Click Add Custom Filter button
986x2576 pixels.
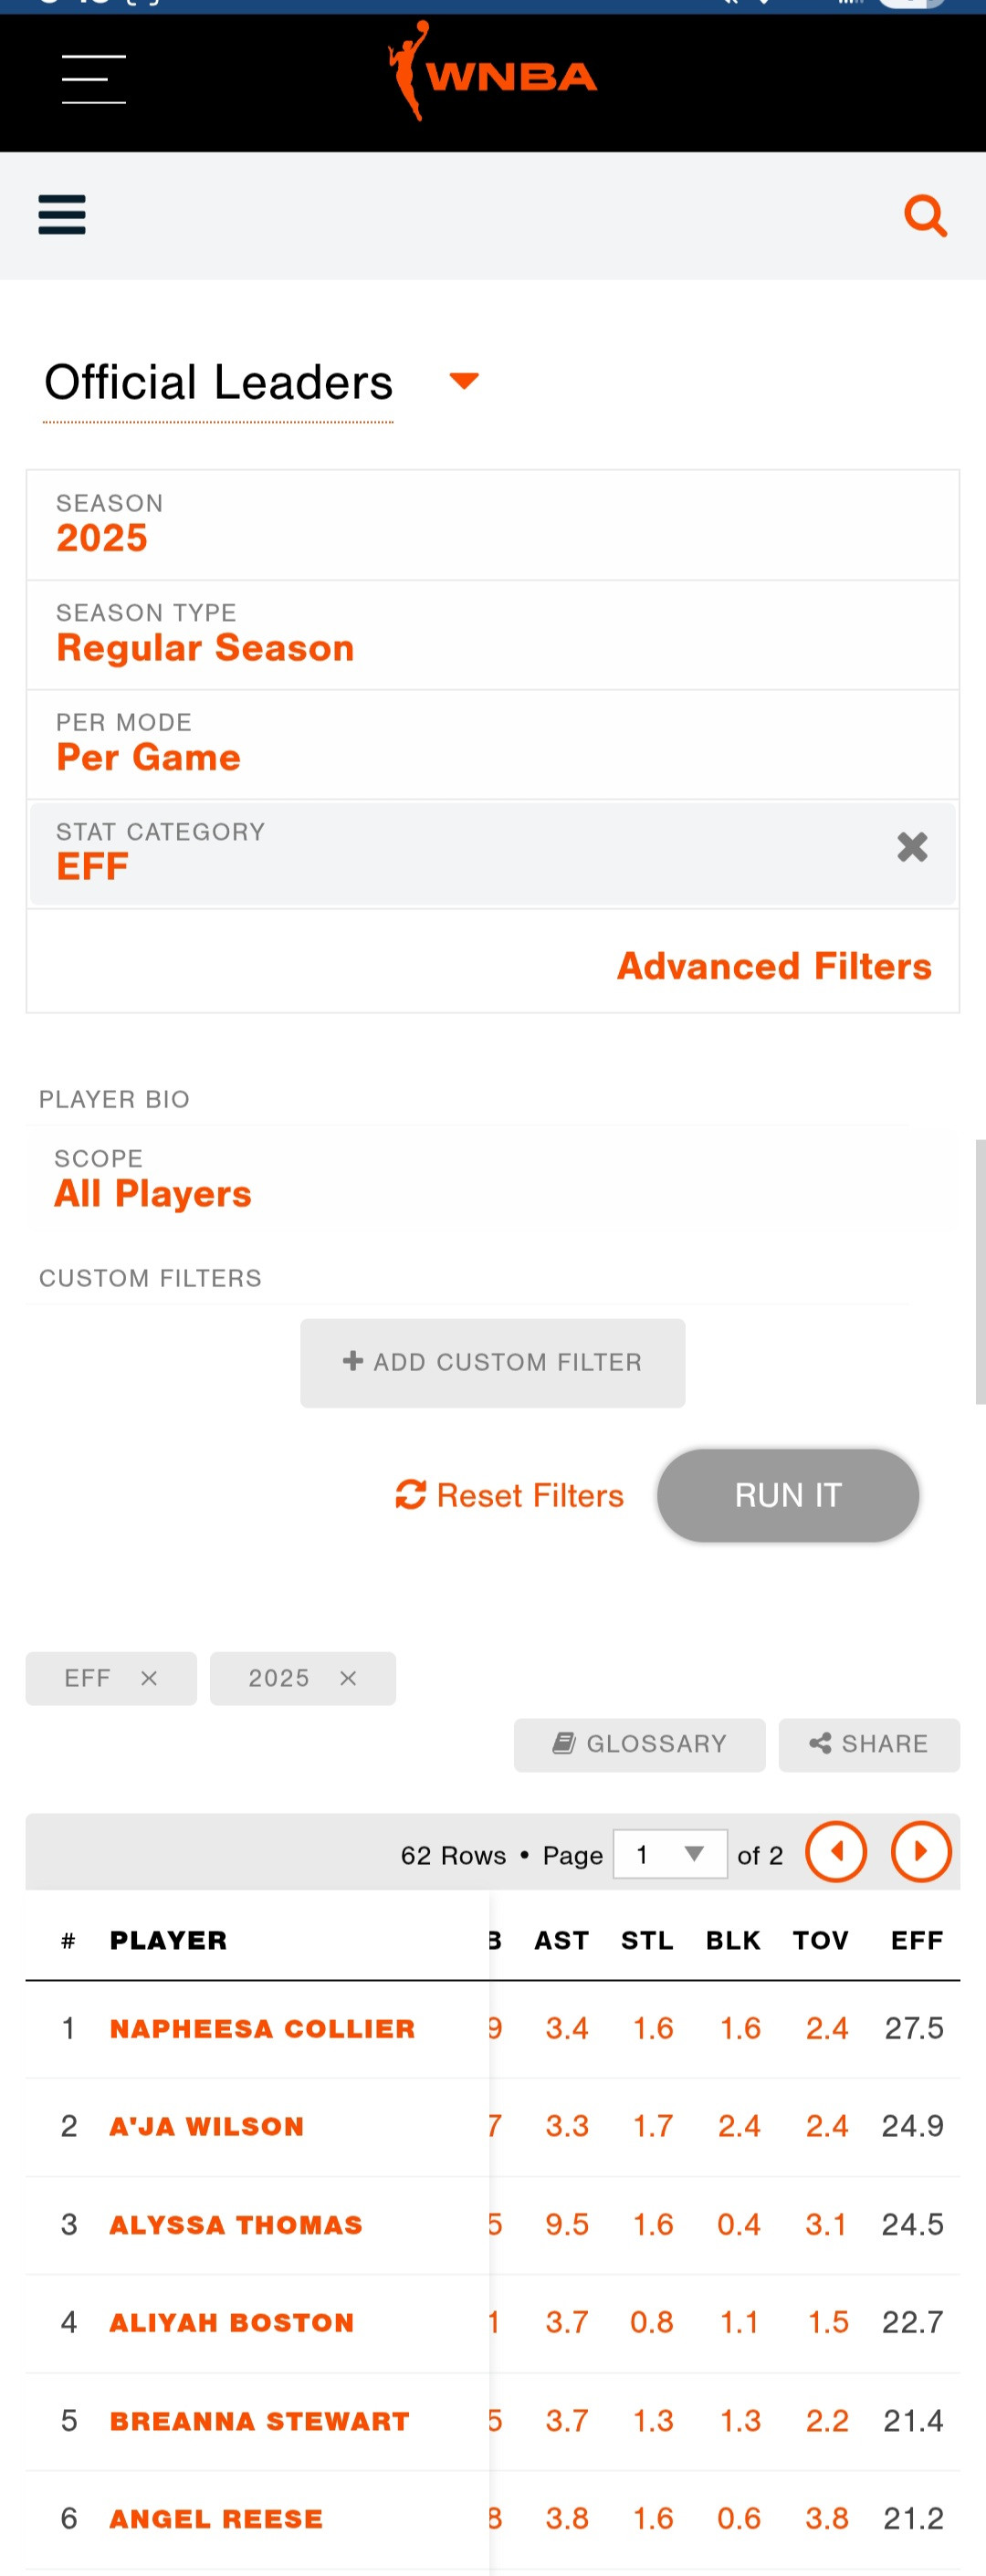point(492,1362)
